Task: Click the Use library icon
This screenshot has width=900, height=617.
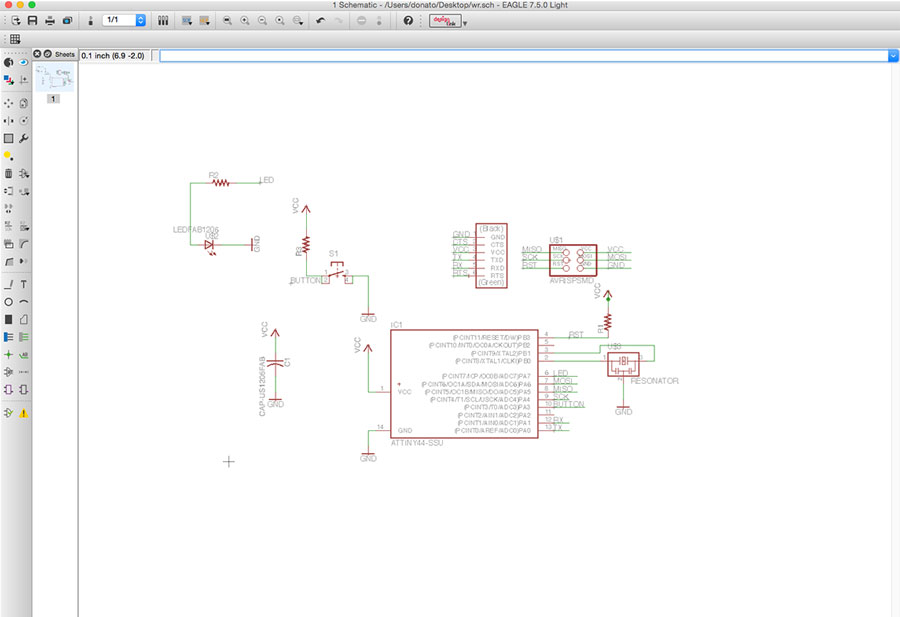Action: [x=163, y=21]
